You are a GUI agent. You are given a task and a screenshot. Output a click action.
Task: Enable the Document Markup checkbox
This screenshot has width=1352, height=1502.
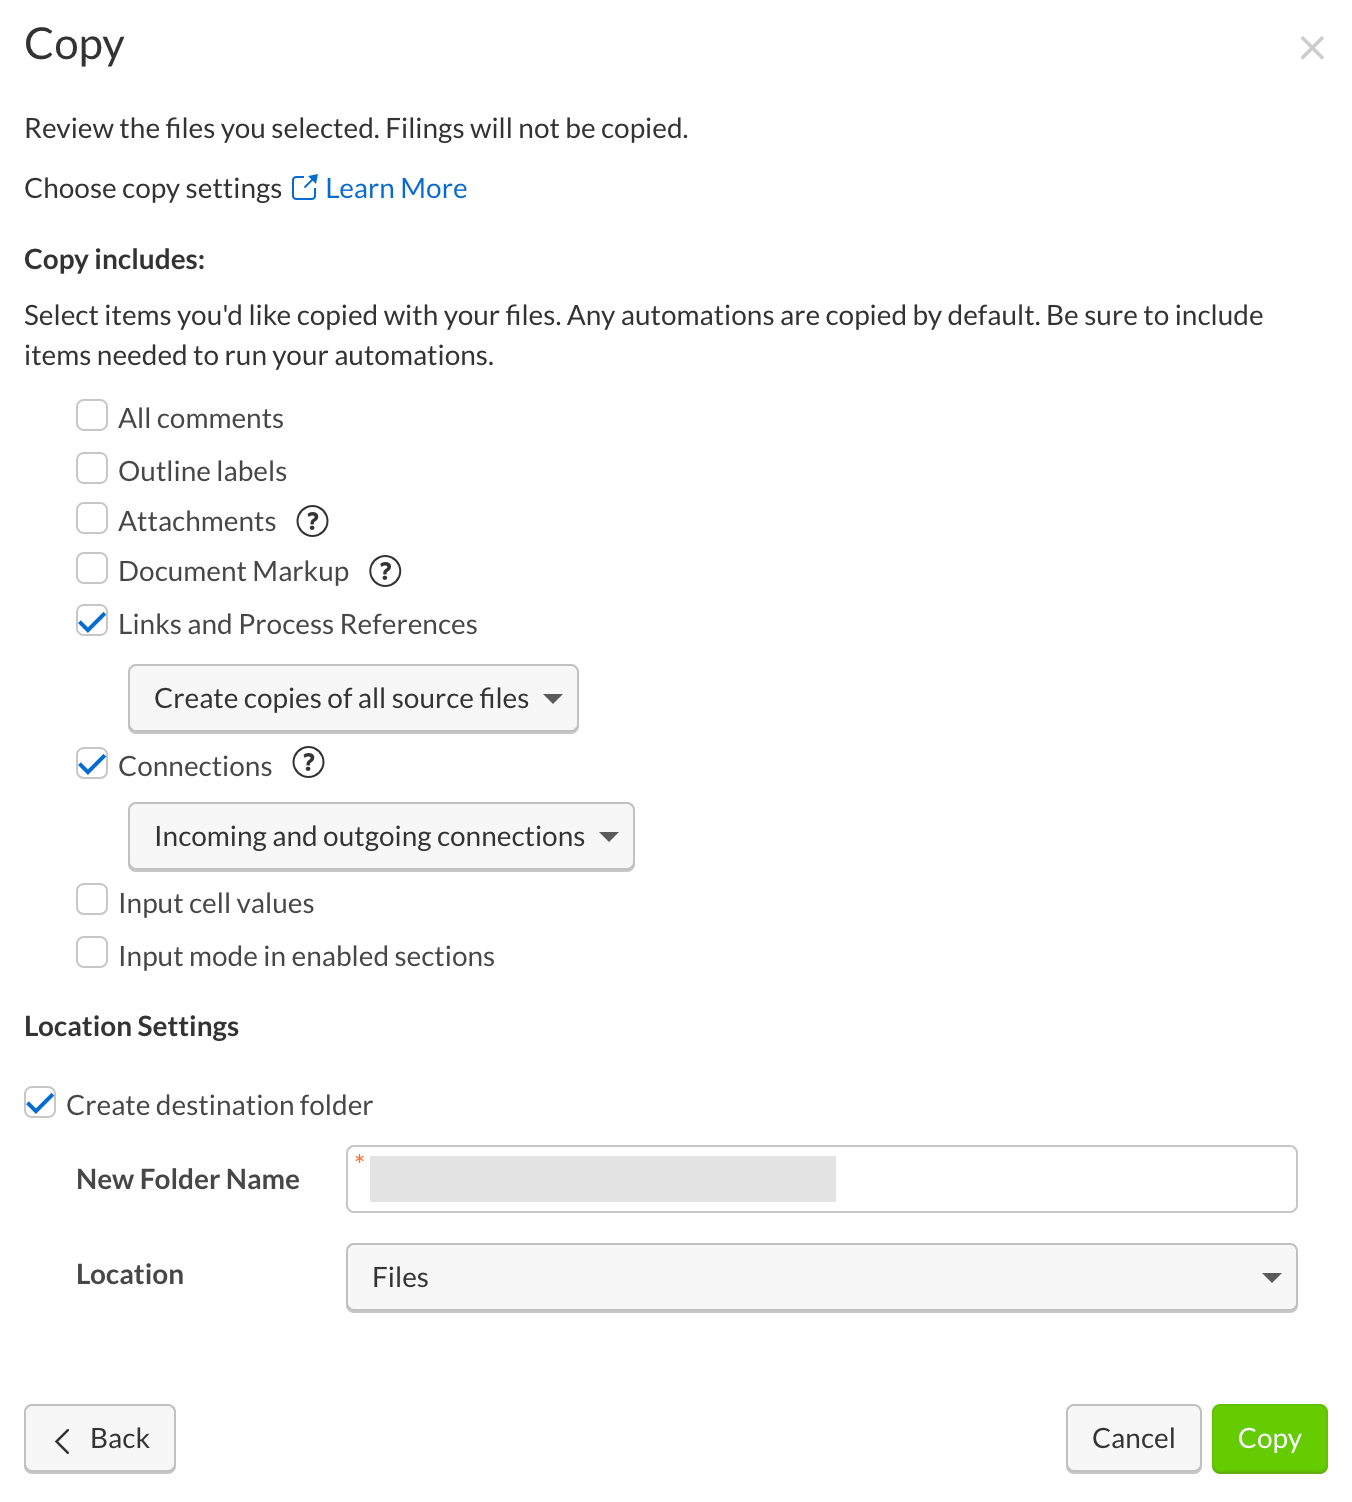point(92,569)
